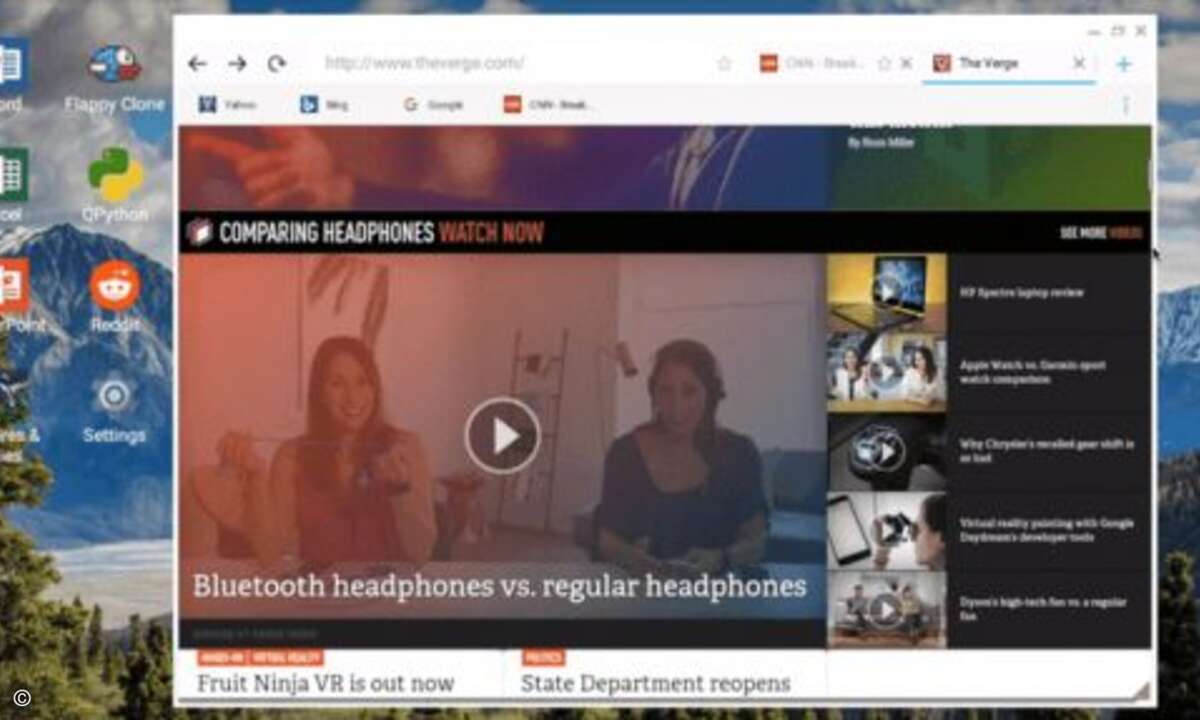Image resolution: width=1200 pixels, height=720 pixels.
Task: Reload the page with the refresh icon
Action: pyautogui.click(x=276, y=64)
